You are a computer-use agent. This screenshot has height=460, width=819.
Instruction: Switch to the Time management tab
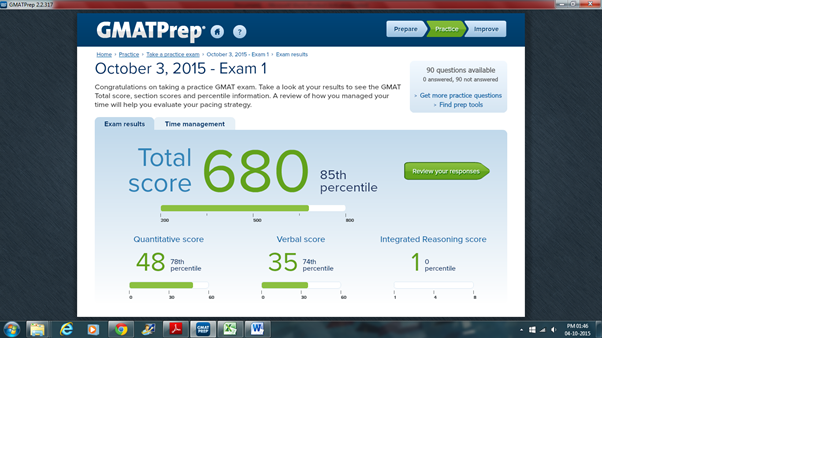coord(195,124)
